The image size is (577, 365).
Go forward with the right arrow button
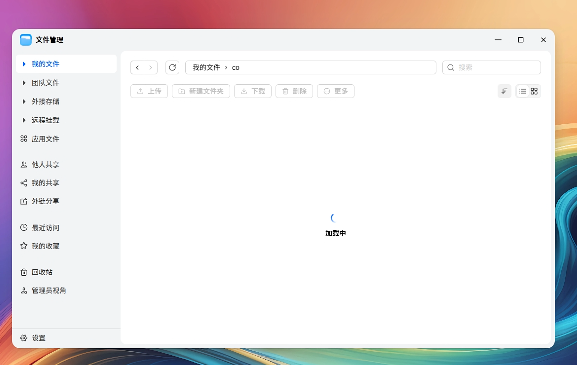coord(151,67)
